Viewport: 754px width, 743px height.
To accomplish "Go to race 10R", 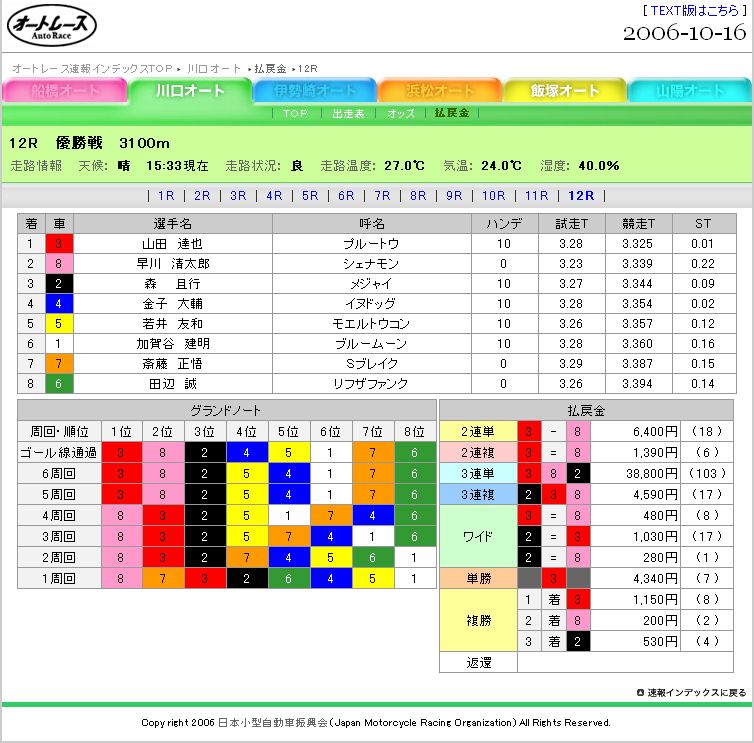I will tap(494, 196).
